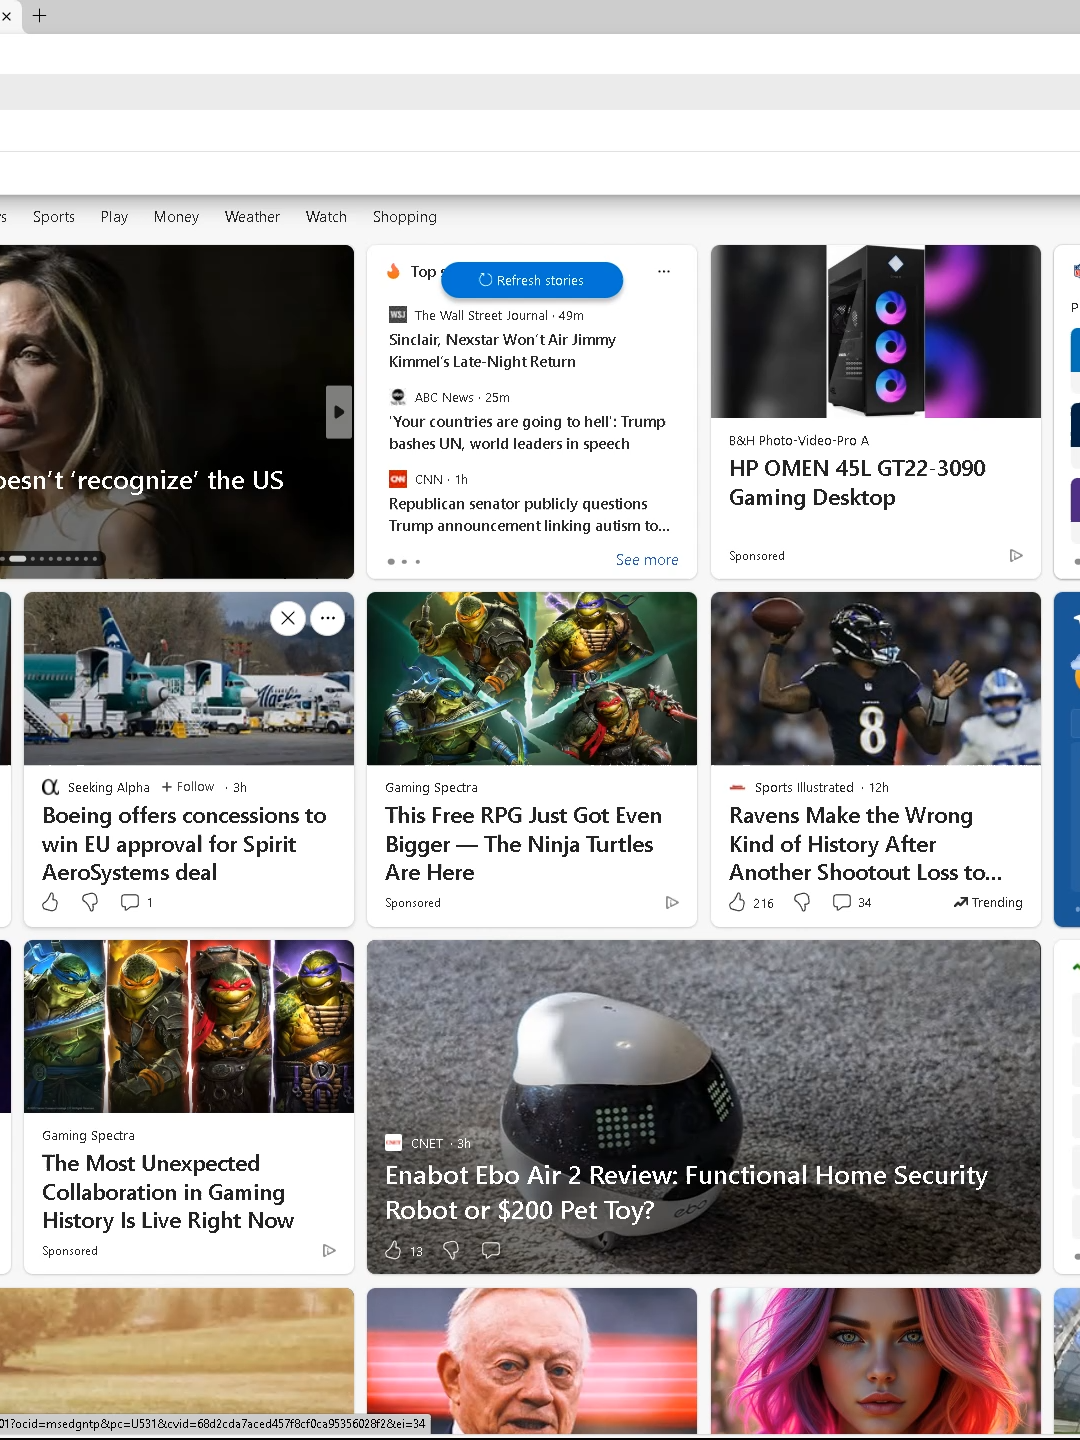Open ABC News Trump UN speech story
The image size is (1080, 1440).
point(527,433)
